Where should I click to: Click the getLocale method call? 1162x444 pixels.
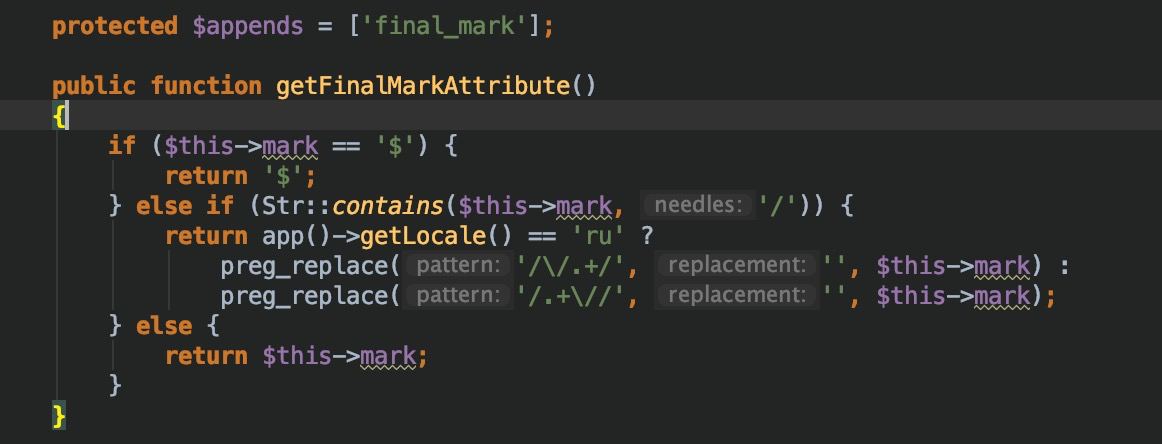point(423,236)
